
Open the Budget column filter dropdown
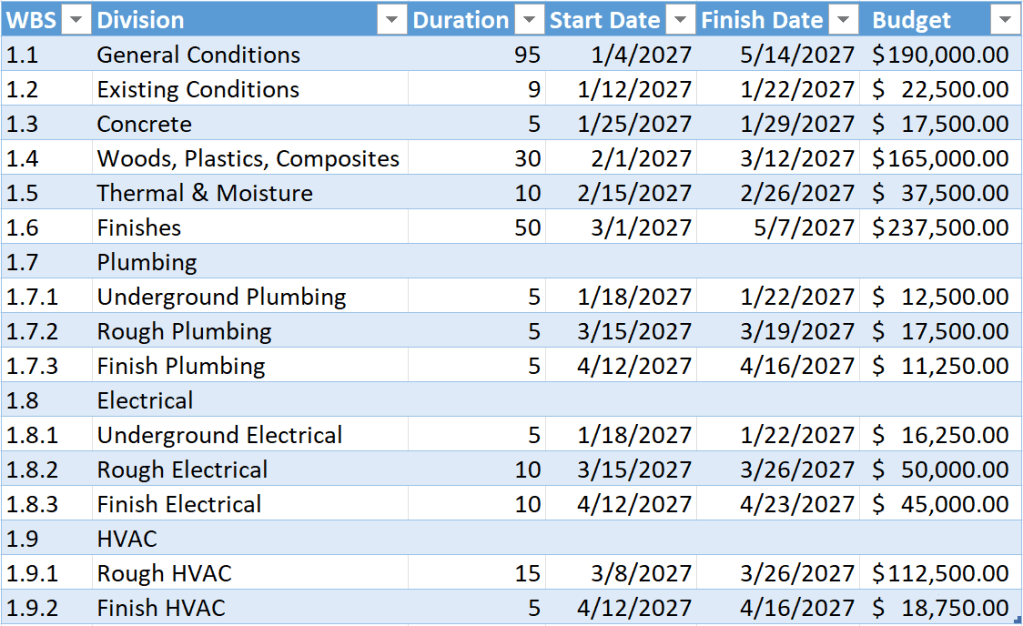point(1005,20)
